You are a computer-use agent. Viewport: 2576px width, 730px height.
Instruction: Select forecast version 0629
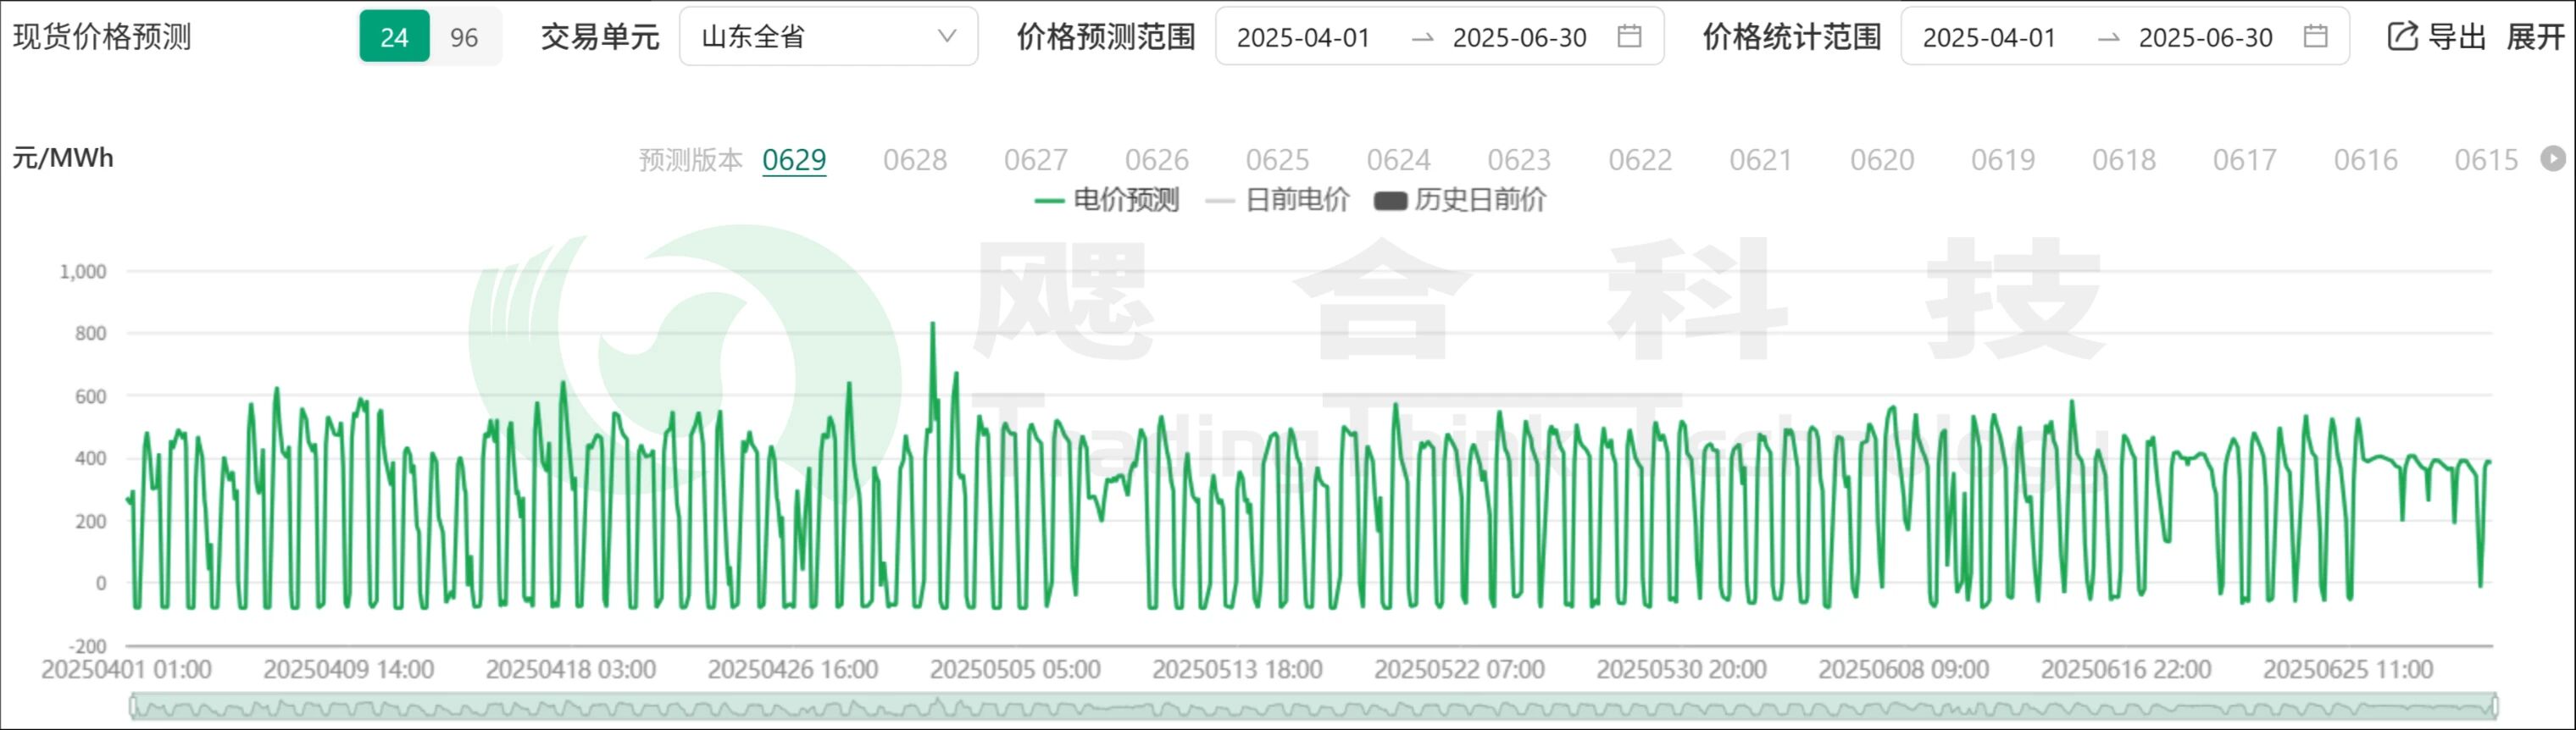794,160
